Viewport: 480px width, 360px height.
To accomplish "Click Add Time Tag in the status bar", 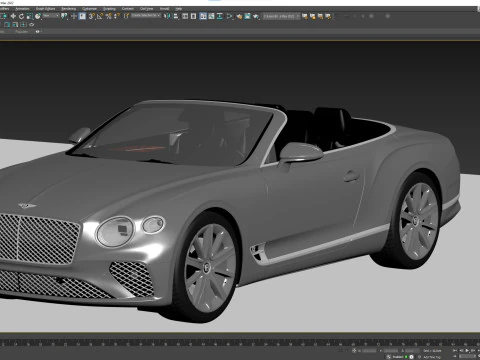I will point(432,357).
